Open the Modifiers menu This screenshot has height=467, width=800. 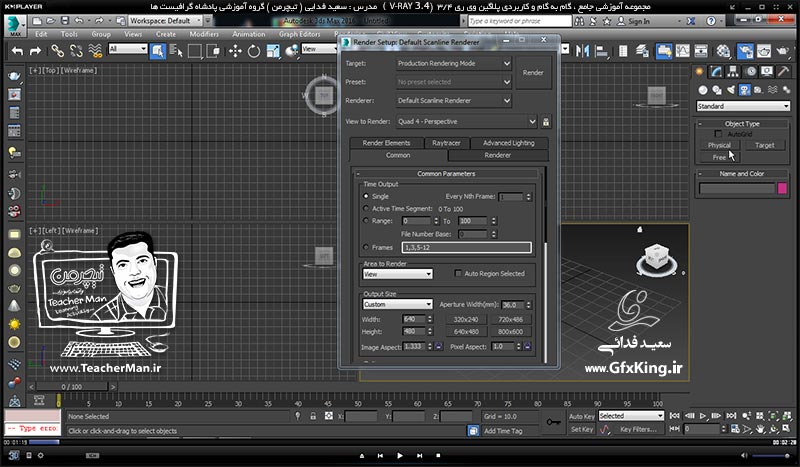pos(204,34)
